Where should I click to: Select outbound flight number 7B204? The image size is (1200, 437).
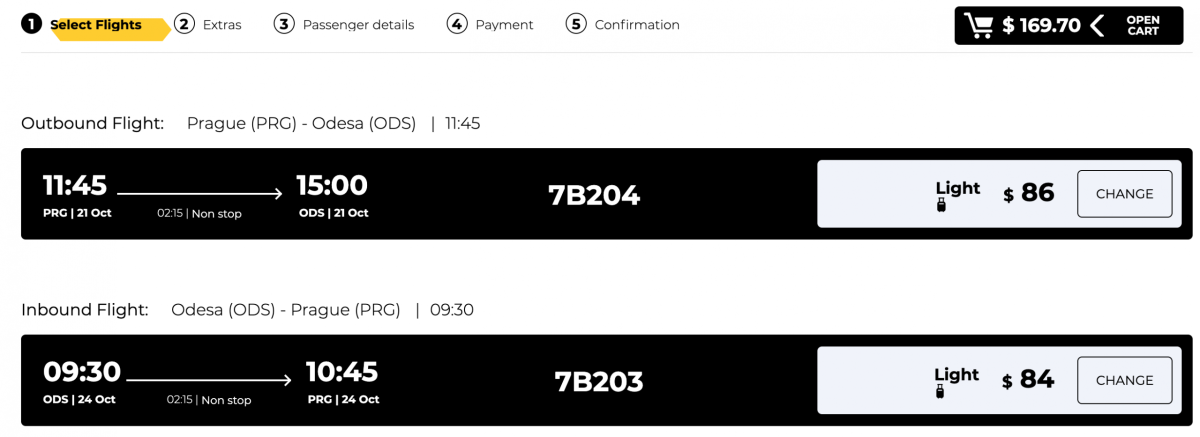click(x=594, y=195)
